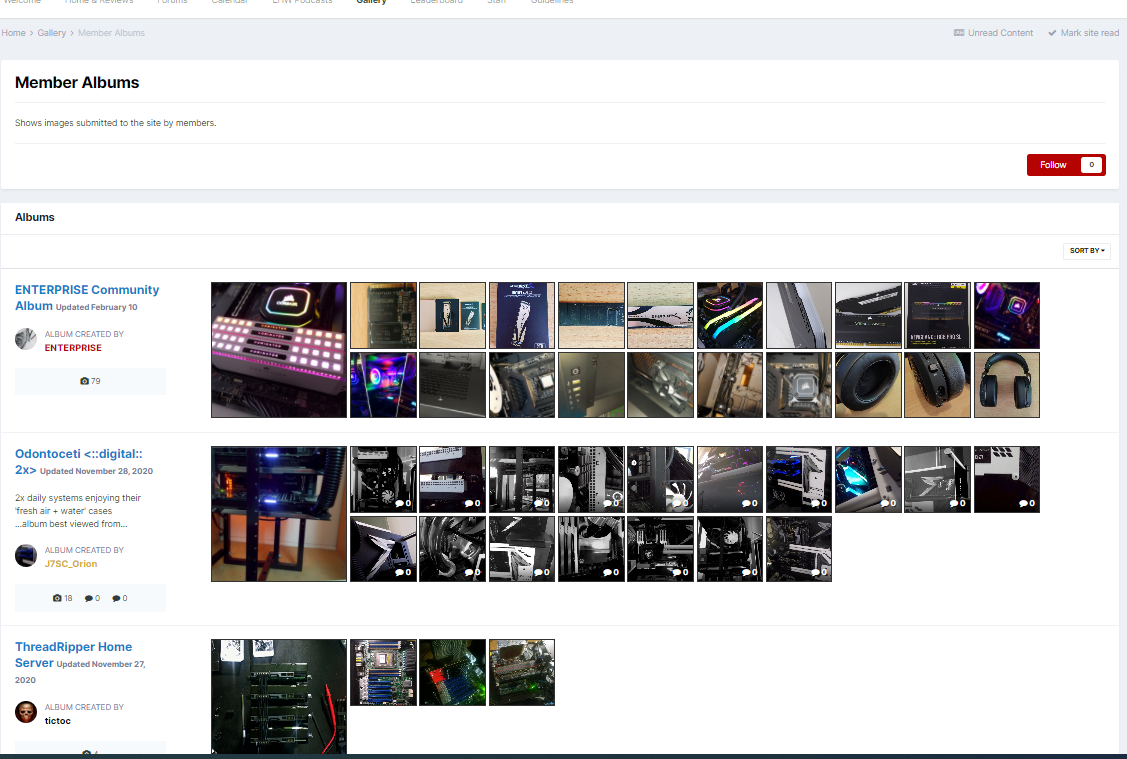Screen dimensions: 1127x759
Task: Open the tictoc author profile link
Action: [x=58, y=721]
